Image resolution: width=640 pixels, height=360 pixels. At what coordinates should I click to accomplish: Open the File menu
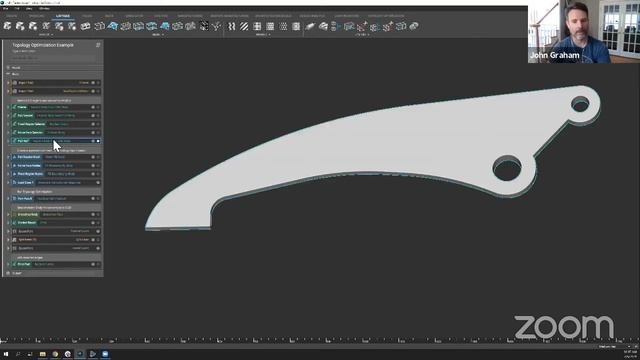6,8
